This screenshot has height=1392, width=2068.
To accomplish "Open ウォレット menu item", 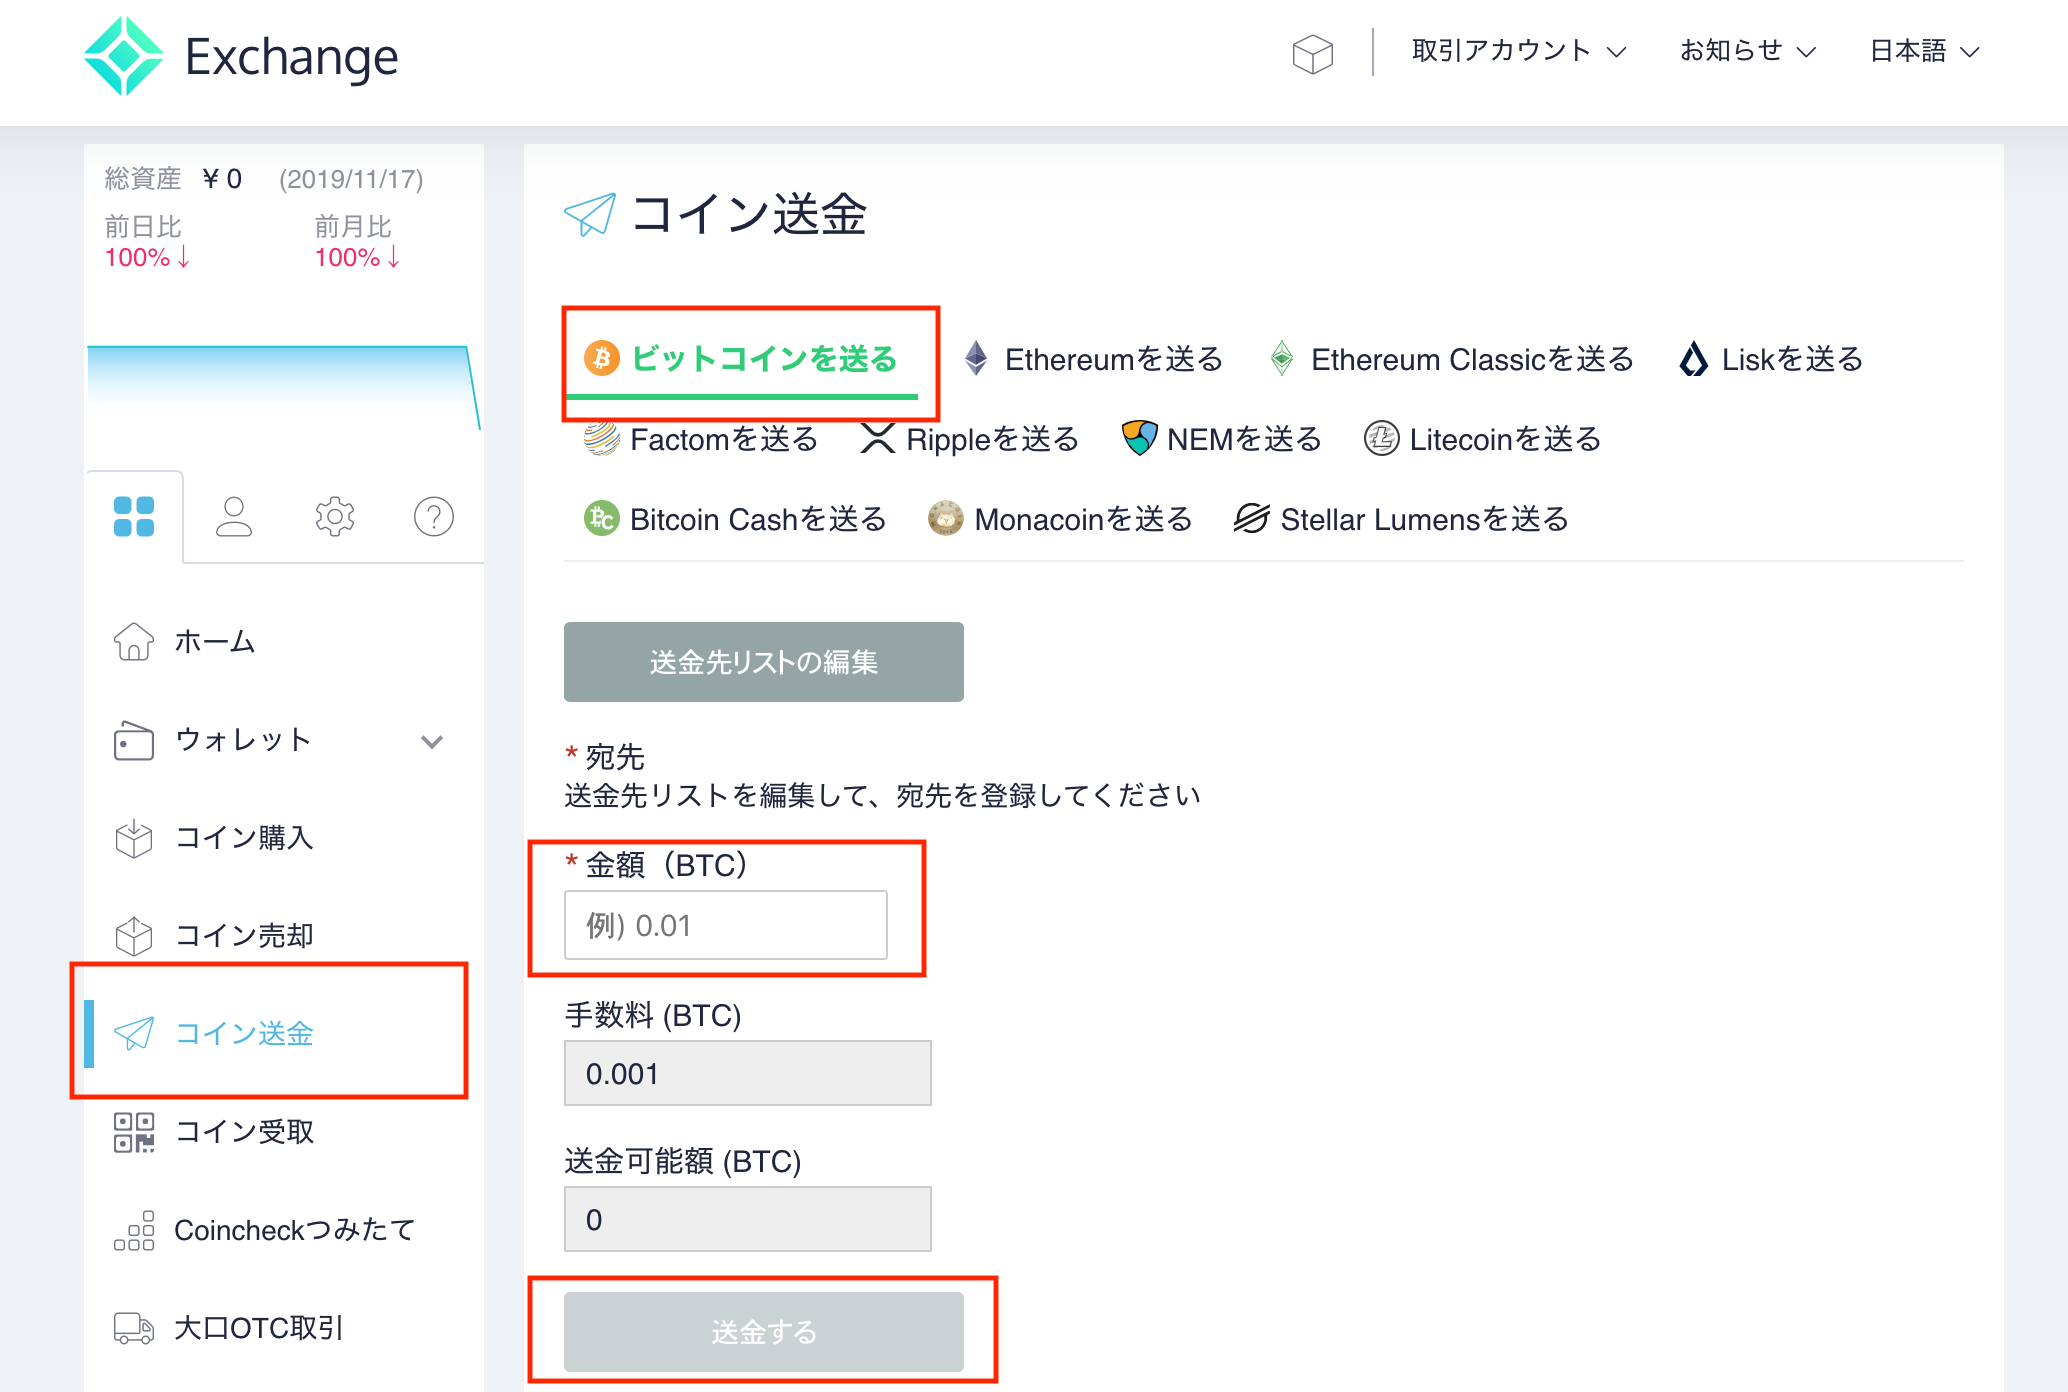I will [243, 739].
